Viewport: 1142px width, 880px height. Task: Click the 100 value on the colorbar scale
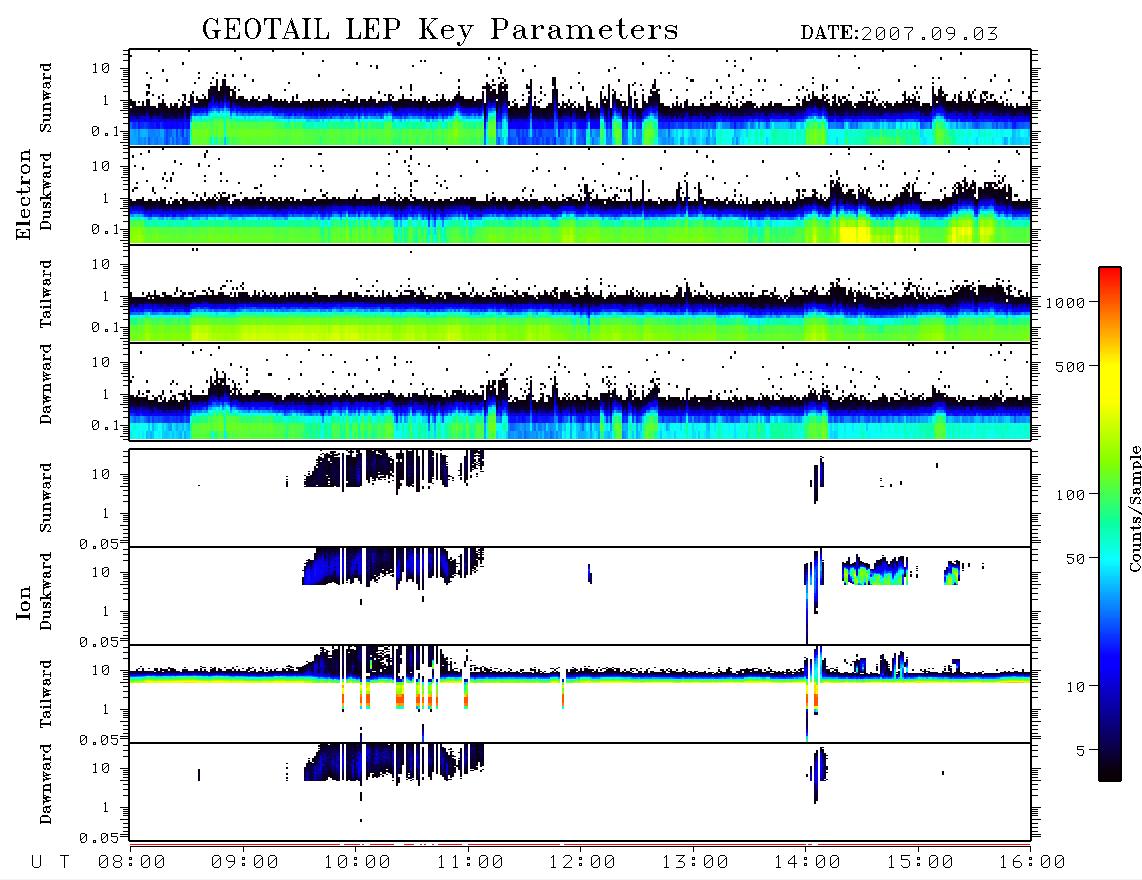[1070, 495]
